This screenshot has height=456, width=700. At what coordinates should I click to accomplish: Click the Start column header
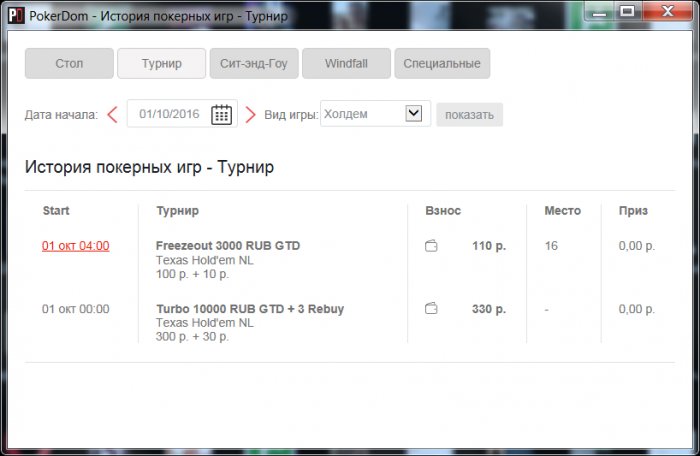coord(56,210)
